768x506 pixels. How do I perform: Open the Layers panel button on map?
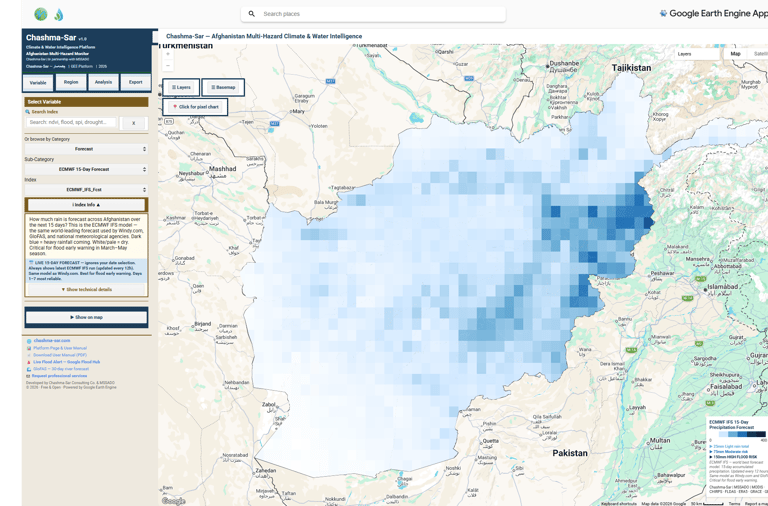click(181, 87)
